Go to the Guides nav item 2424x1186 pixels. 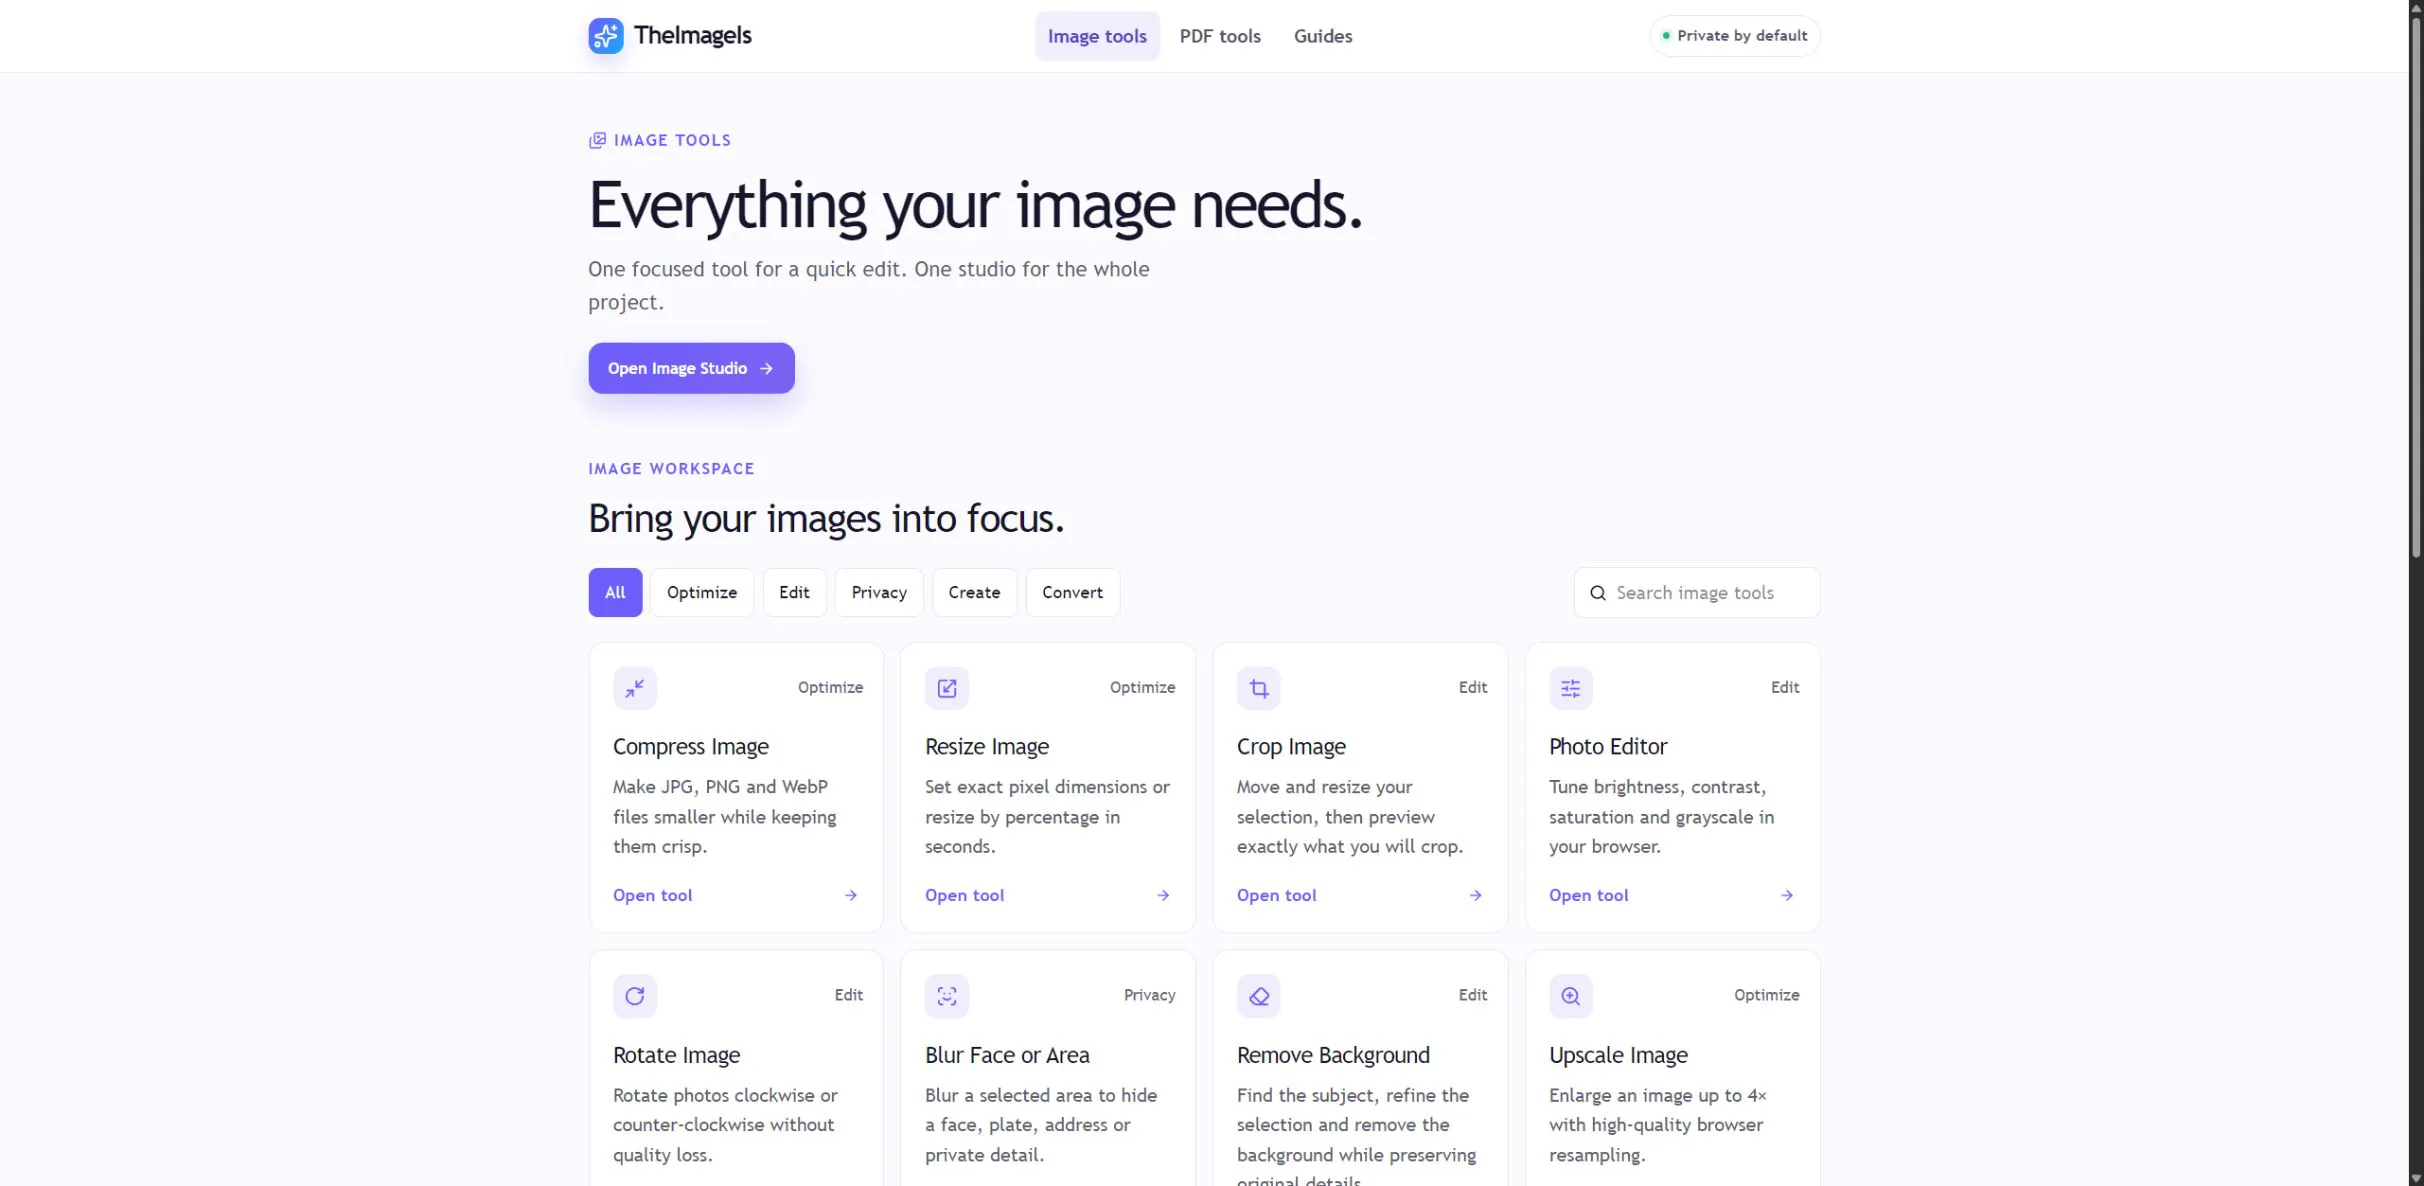tap(1322, 36)
